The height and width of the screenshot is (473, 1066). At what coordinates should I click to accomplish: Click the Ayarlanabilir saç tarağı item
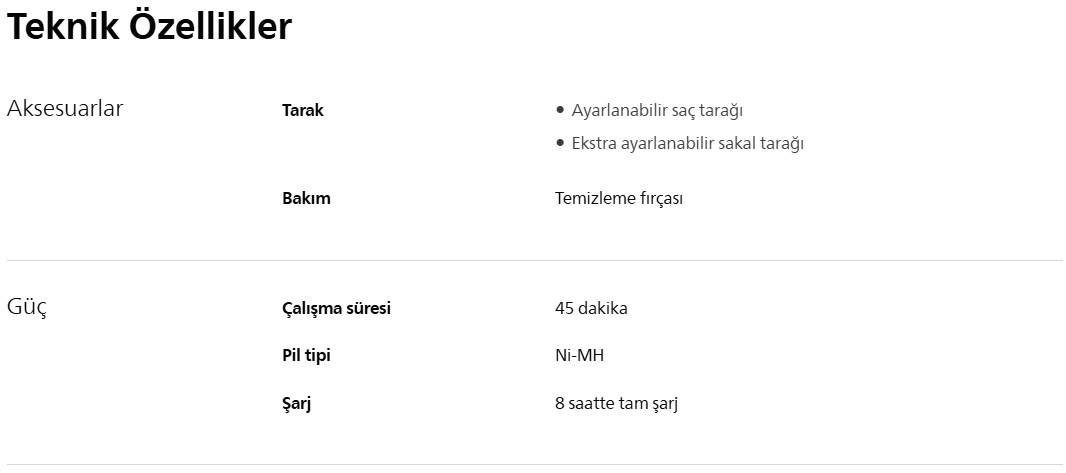click(656, 111)
